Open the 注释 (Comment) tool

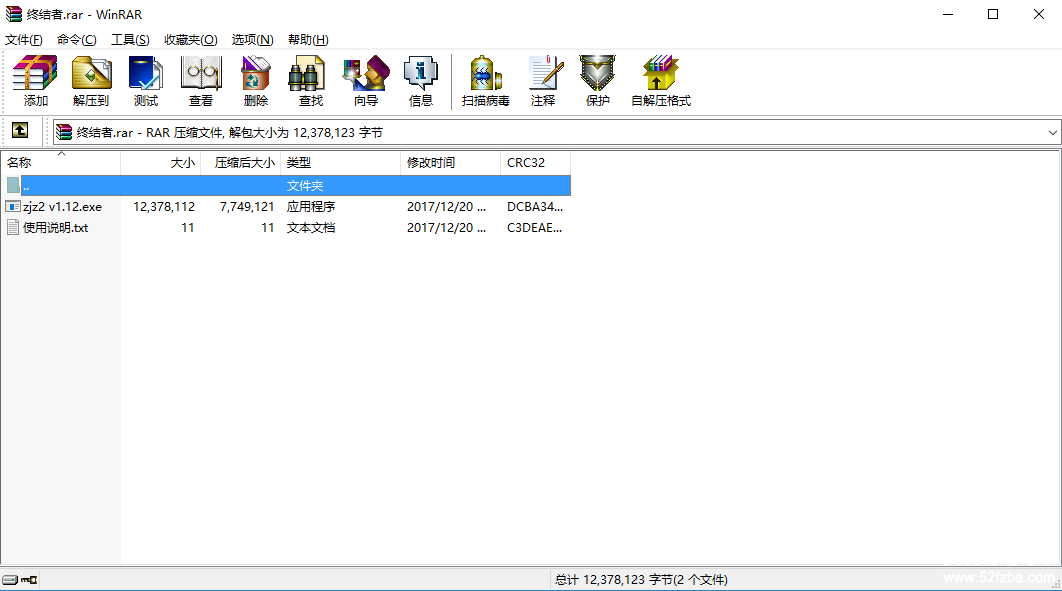point(543,81)
